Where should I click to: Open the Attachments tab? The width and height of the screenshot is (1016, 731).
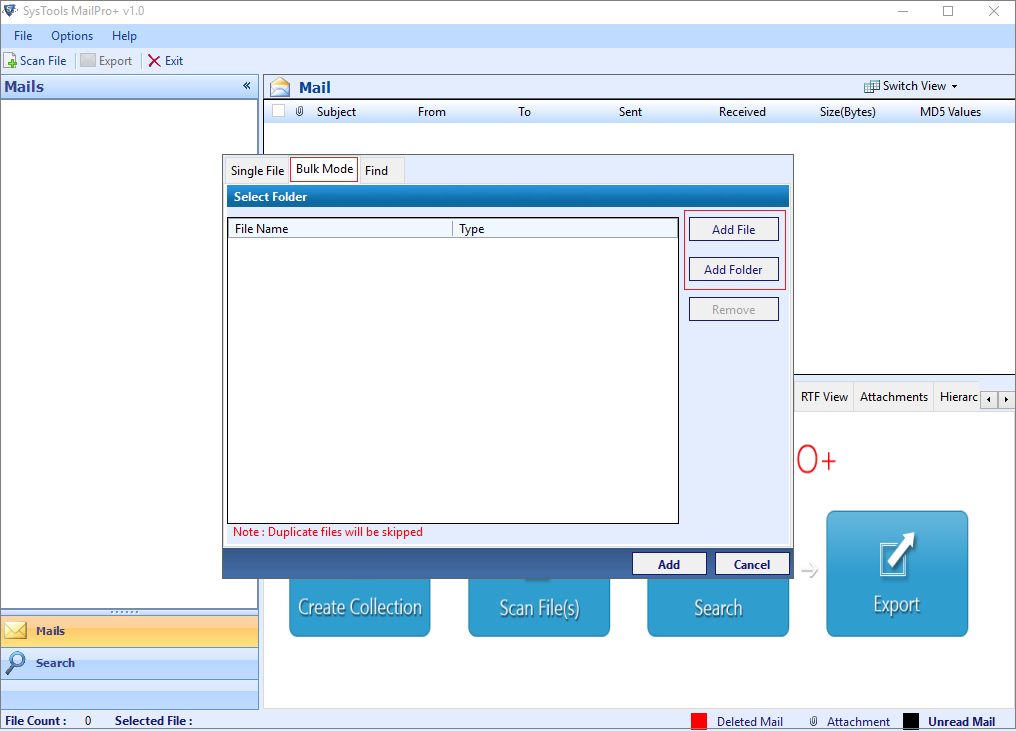tap(894, 397)
